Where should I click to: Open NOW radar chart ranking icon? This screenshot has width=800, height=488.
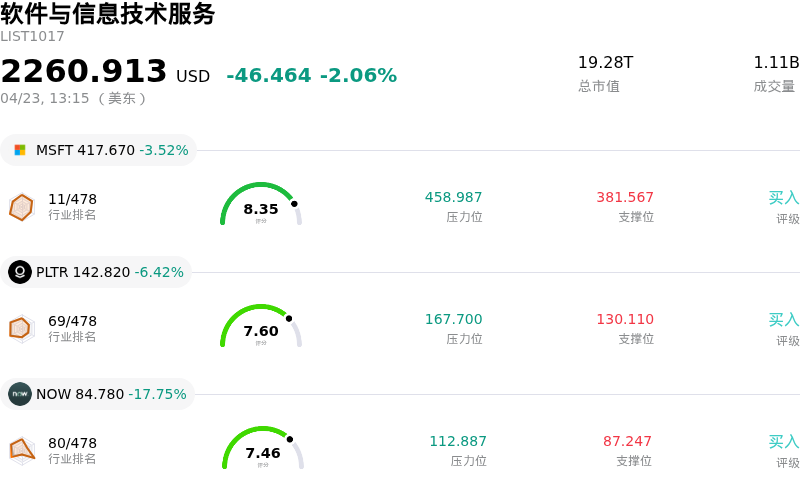[21, 450]
